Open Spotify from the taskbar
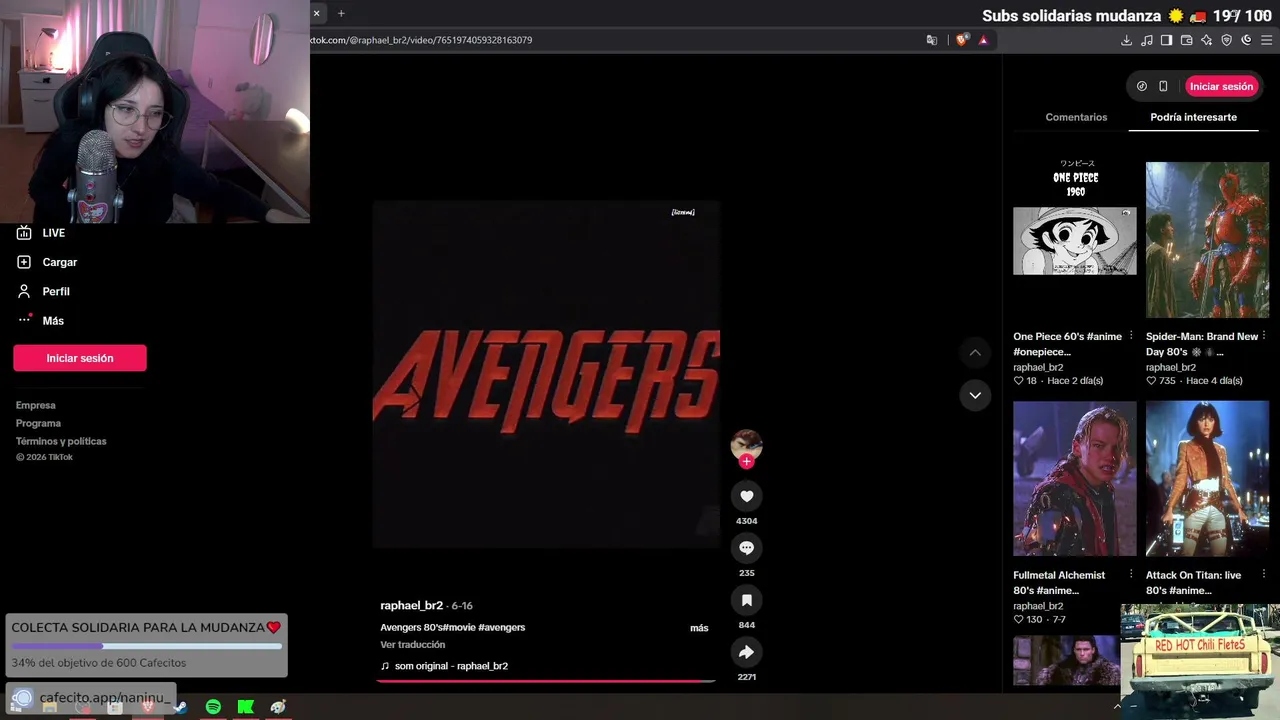This screenshot has width=1280, height=720. point(213,707)
